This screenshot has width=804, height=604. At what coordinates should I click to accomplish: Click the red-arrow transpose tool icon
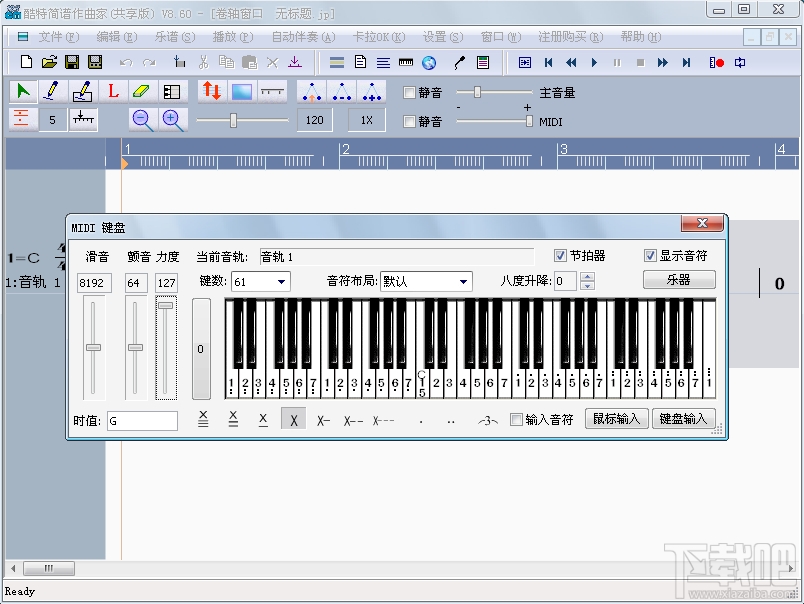pos(211,91)
